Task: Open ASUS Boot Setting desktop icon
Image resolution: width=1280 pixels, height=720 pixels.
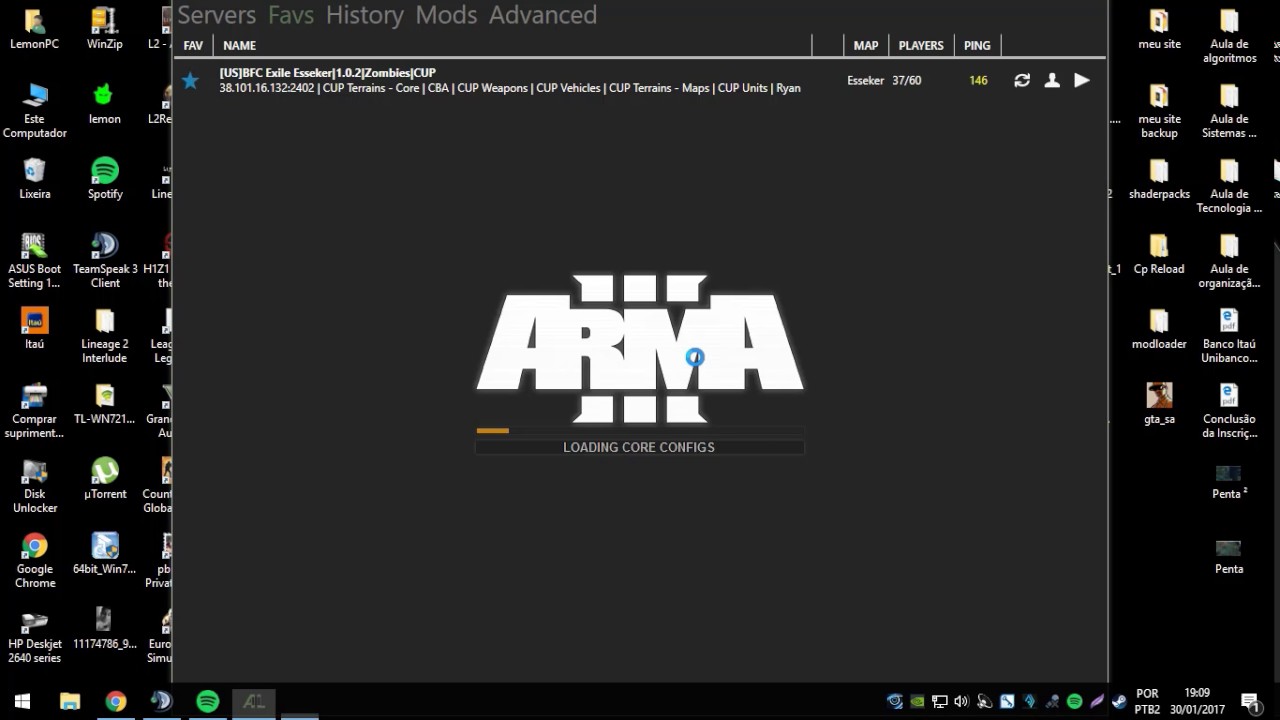Action: pos(35,261)
